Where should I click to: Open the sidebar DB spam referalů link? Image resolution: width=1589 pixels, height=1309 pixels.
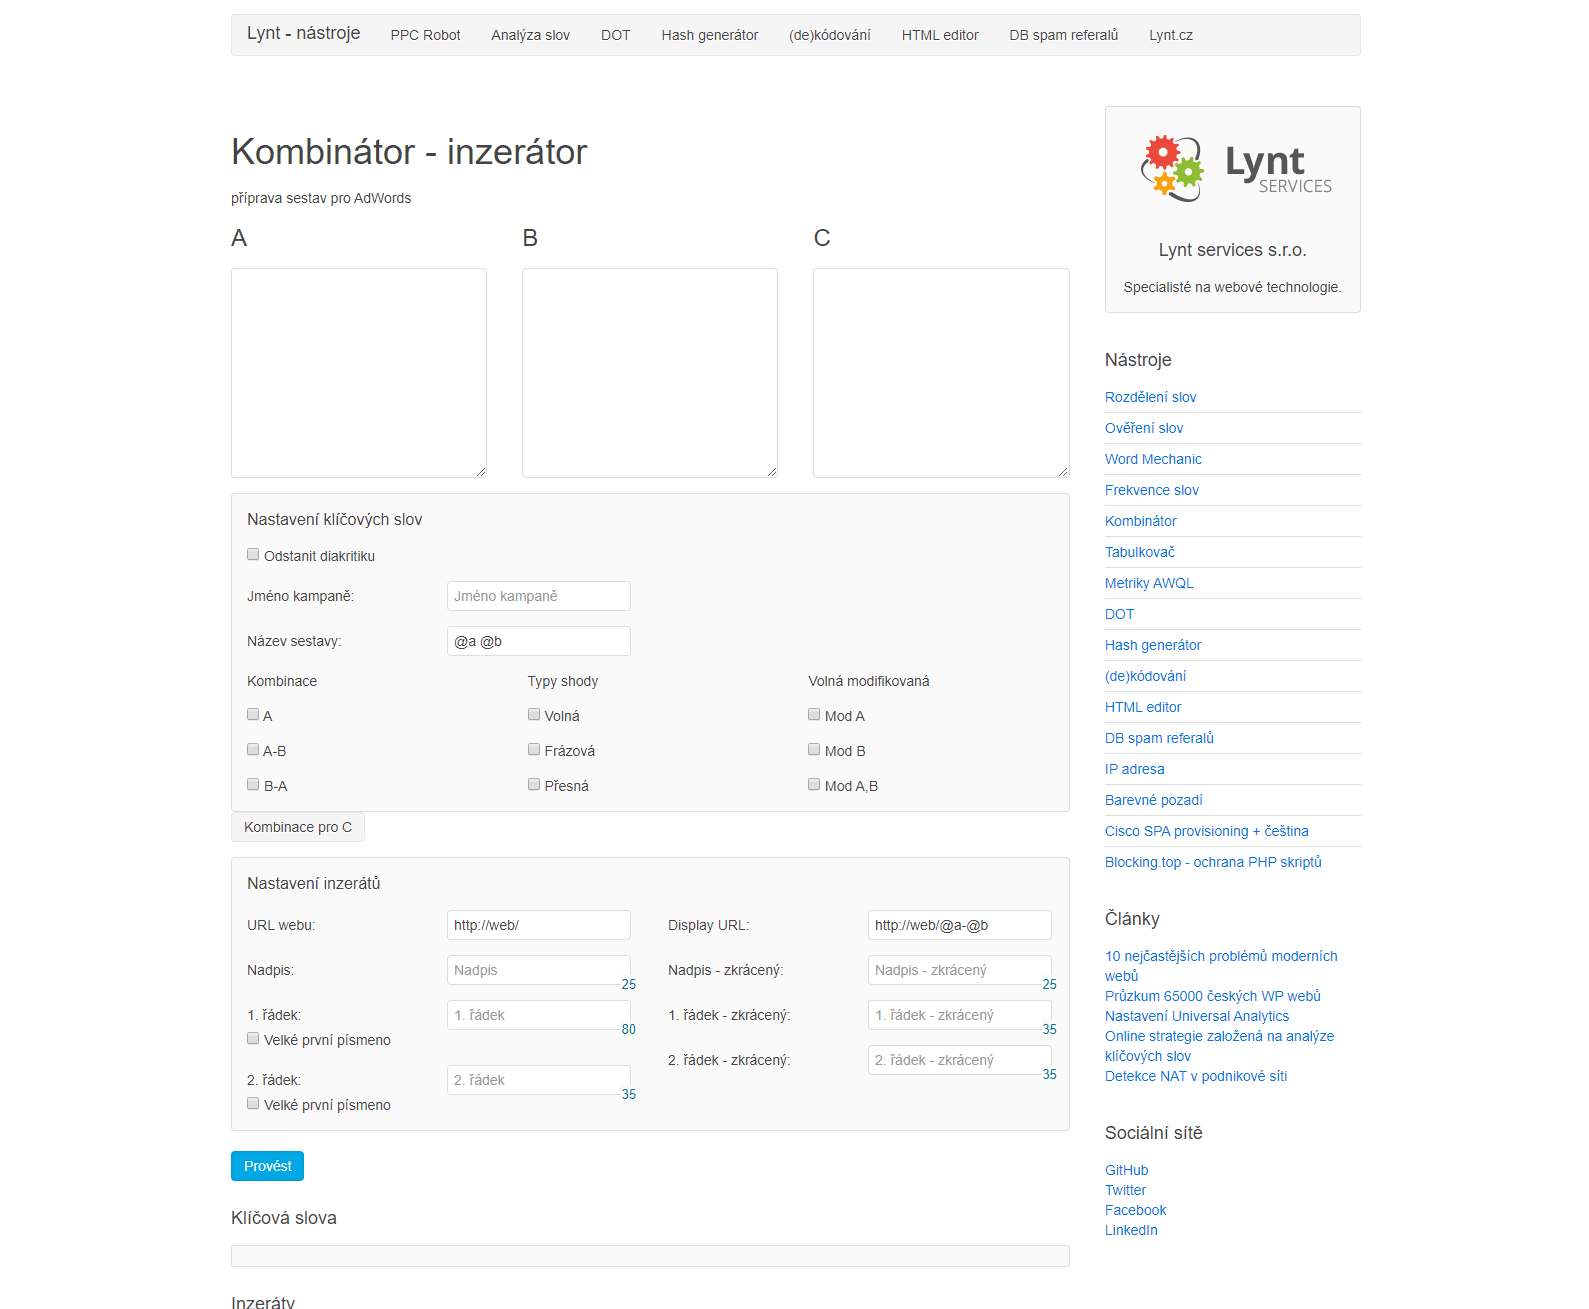click(1159, 738)
